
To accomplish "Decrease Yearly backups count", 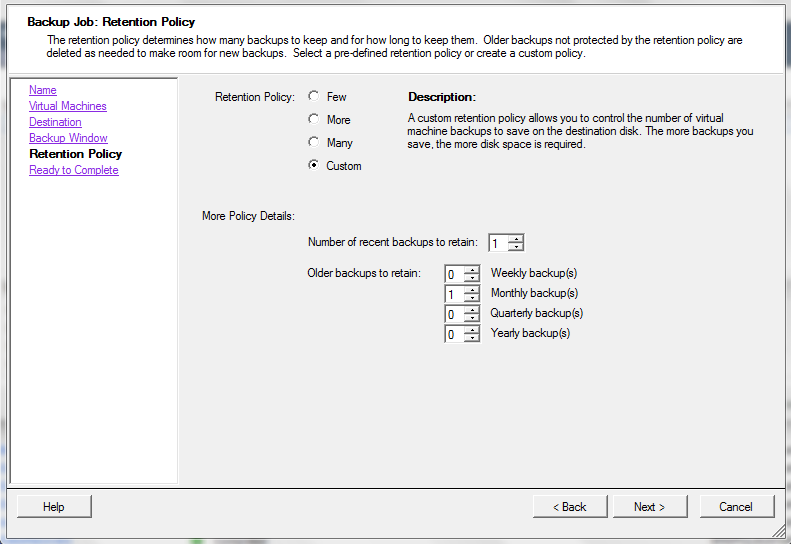I will coord(472,338).
